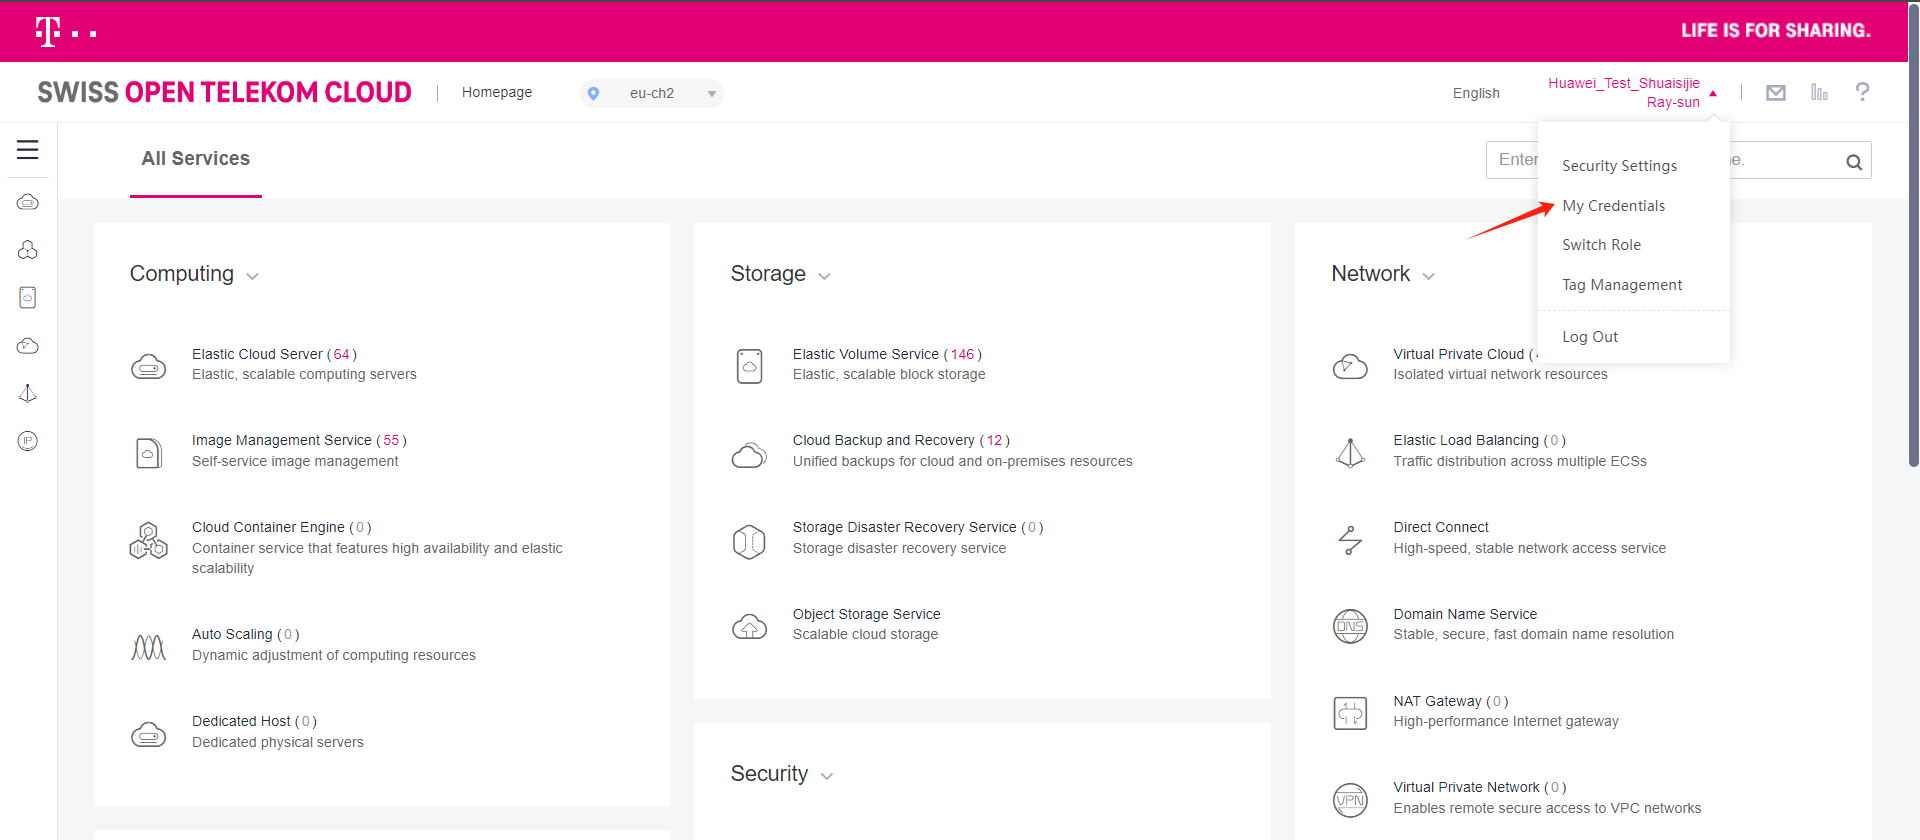Open the Domain Name Service link
The height and width of the screenshot is (840, 1920).
[1465, 614]
